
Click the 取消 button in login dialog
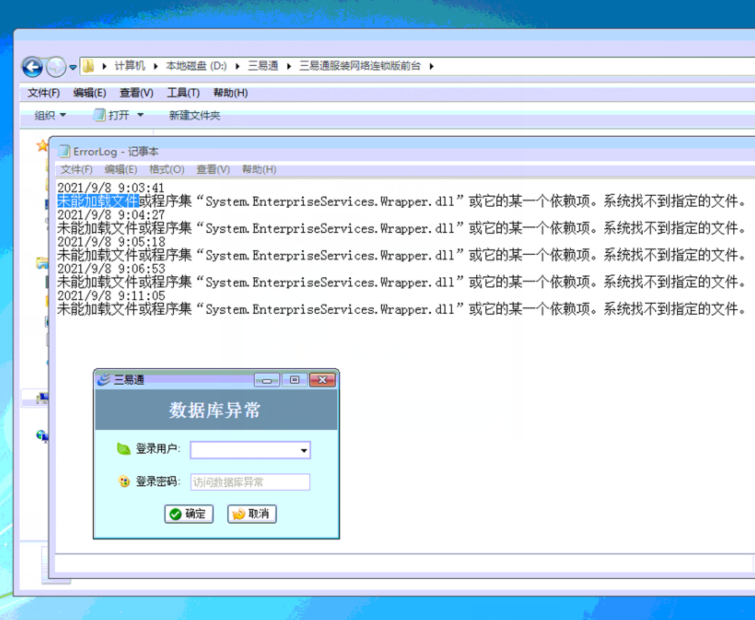[x=252, y=514]
